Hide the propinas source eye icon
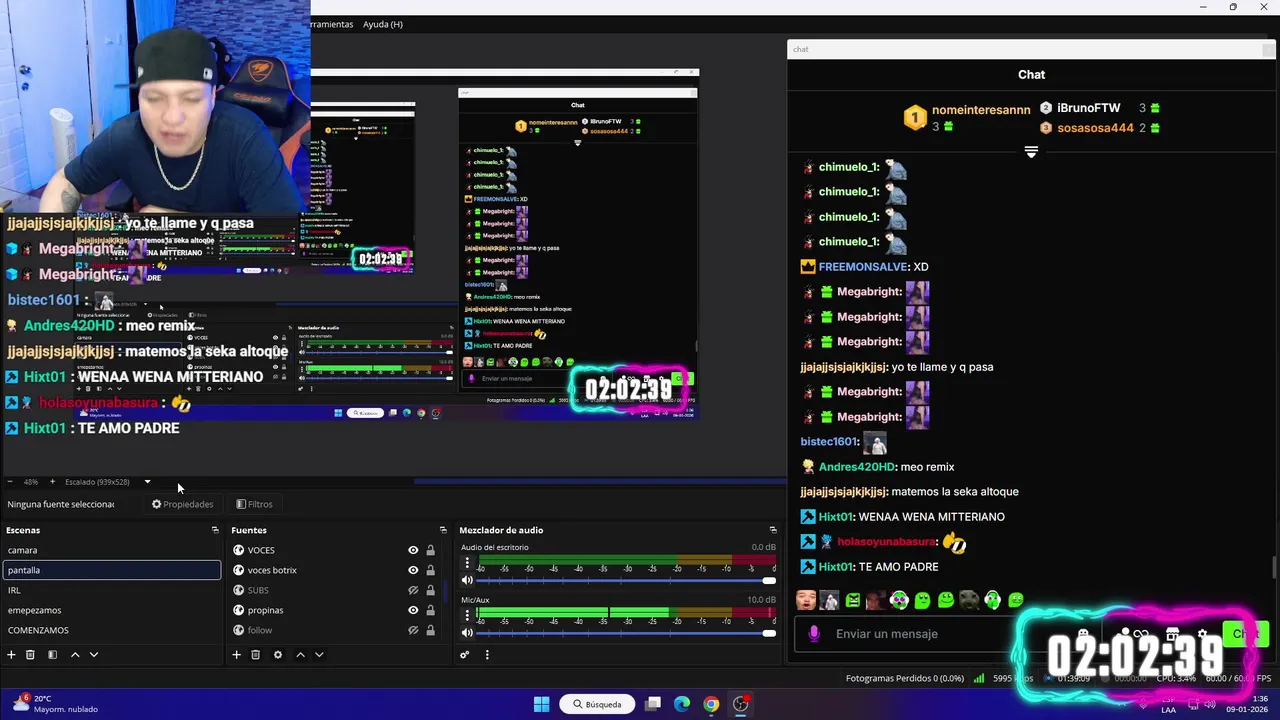The height and width of the screenshot is (720, 1280). pyautogui.click(x=413, y=610)
